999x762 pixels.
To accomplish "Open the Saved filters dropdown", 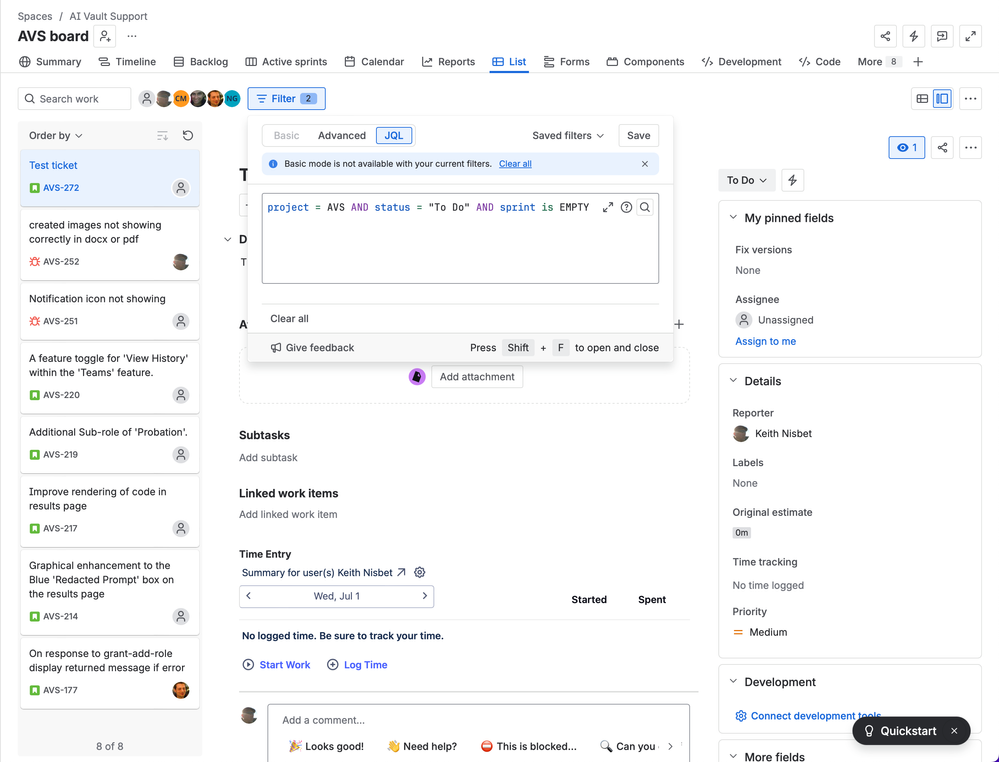I will point(568,135).
